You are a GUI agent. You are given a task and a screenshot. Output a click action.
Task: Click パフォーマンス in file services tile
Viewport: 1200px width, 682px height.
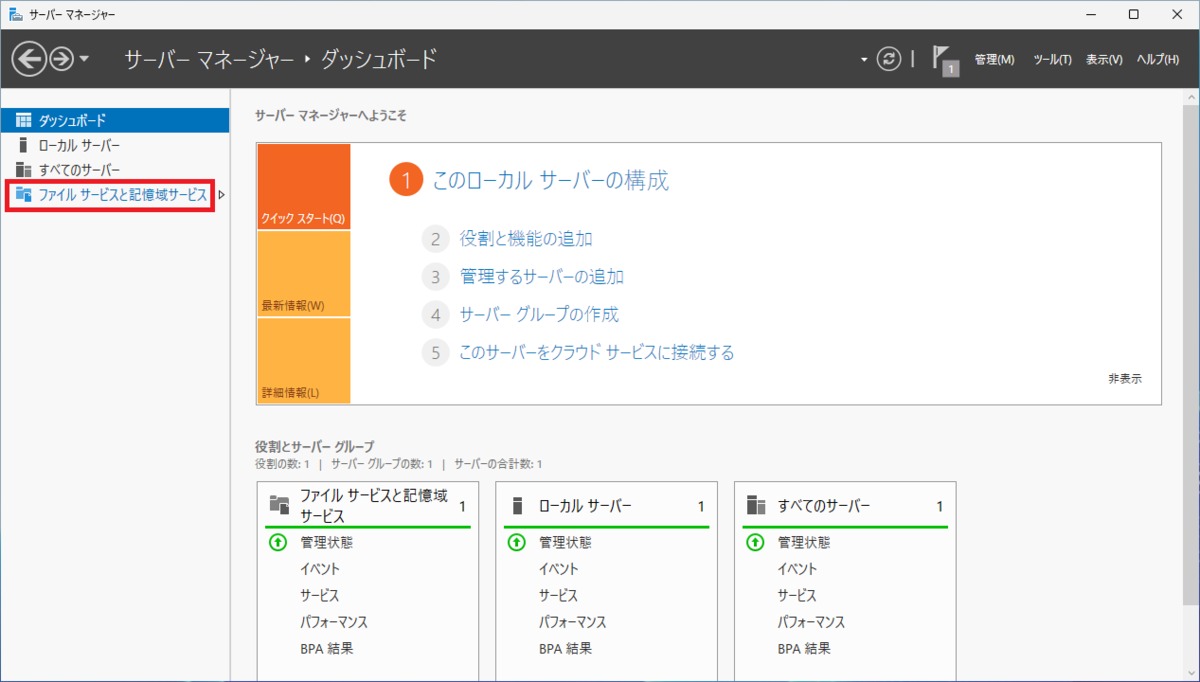pyautogui.click(x=334, y=622)
